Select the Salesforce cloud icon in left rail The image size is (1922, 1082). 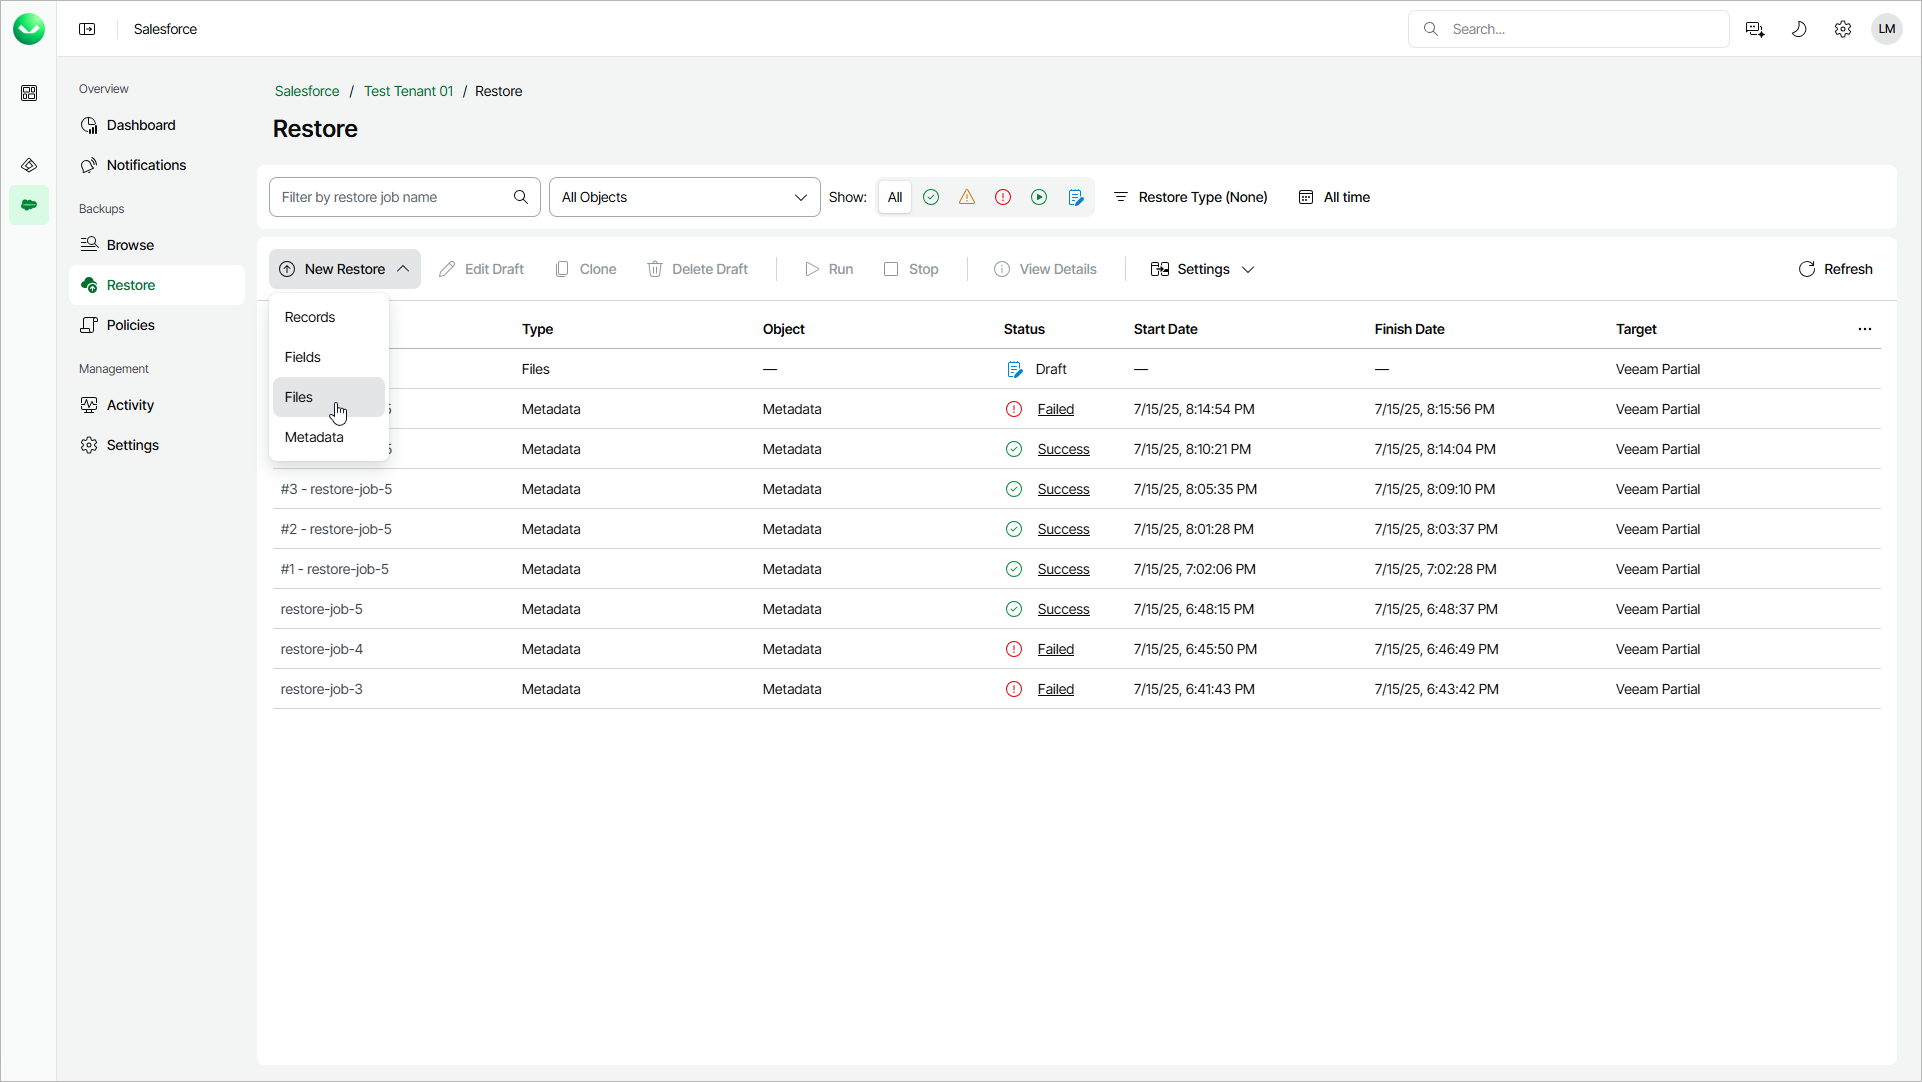click(29, 205)
